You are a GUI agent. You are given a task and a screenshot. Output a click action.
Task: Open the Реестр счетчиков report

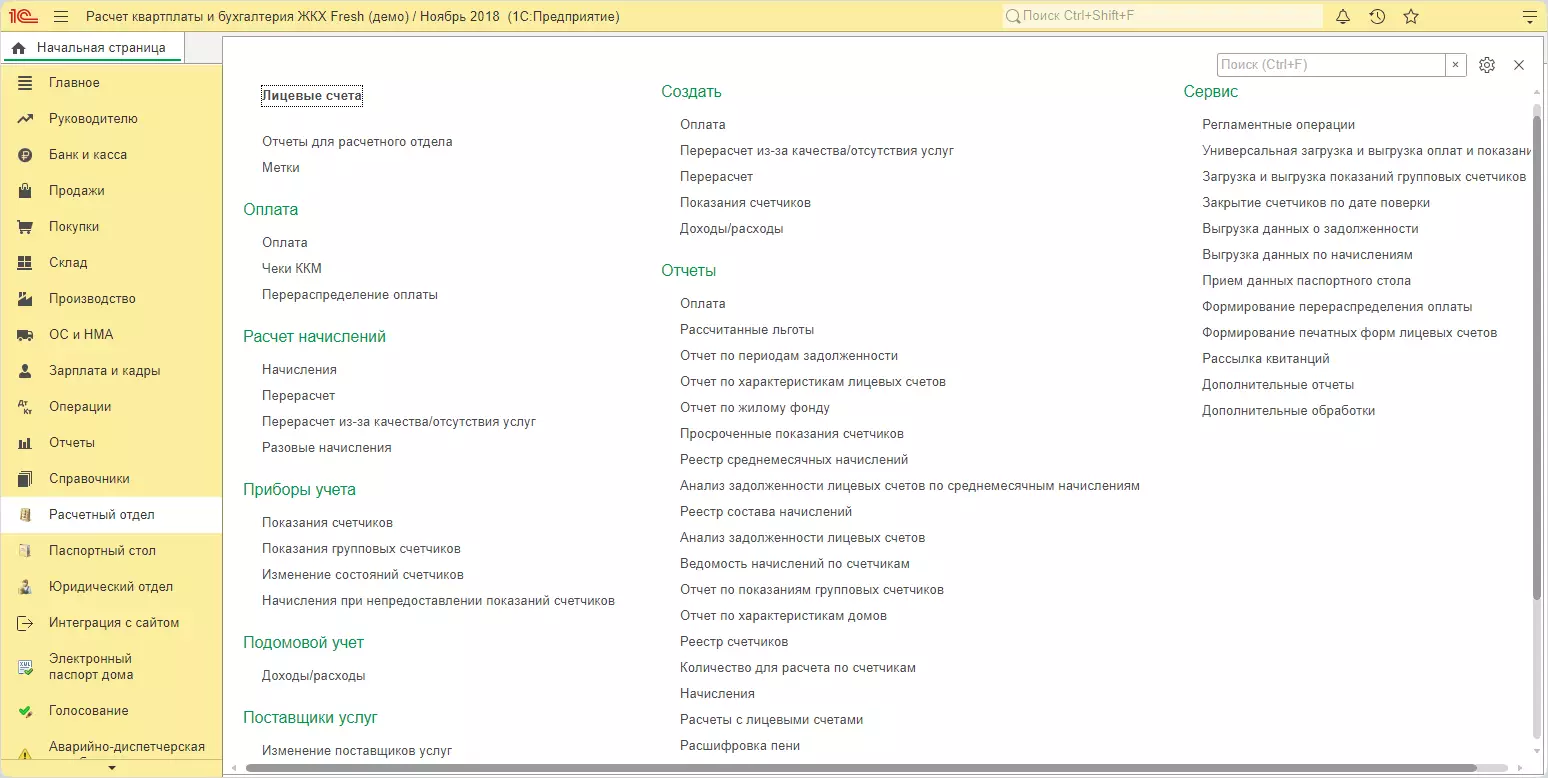coord(734,642)
